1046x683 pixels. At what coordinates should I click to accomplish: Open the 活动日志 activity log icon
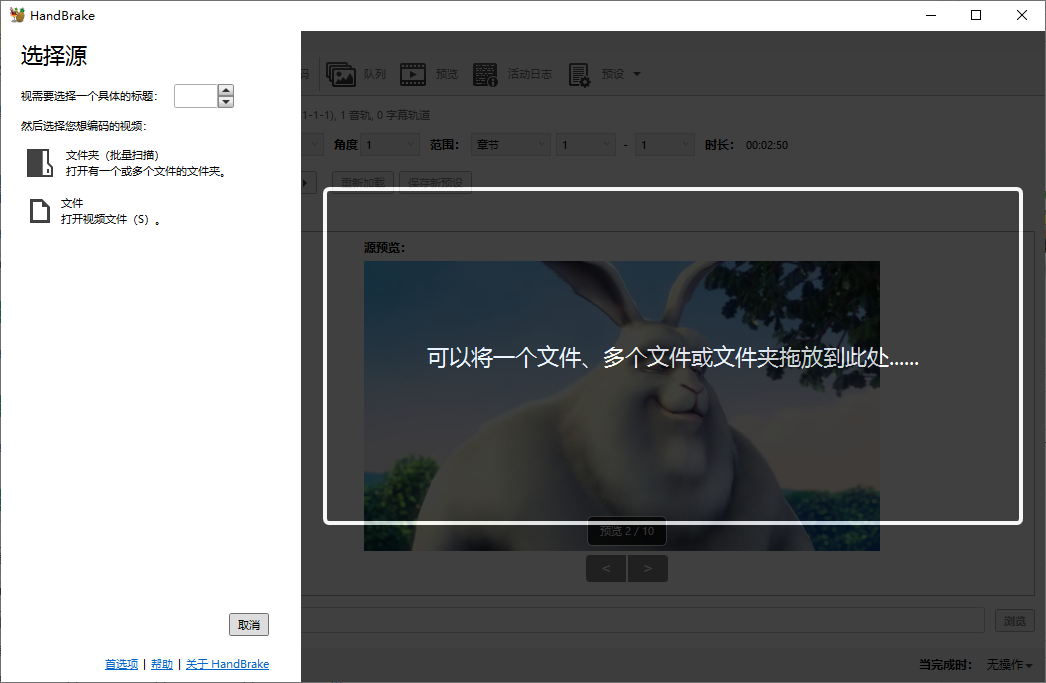(485, 74)
